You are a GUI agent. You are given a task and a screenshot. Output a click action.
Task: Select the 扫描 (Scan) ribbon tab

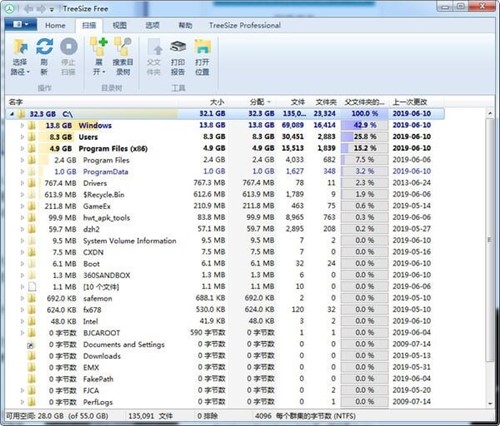pyautogui.click(x=89, y=25)
